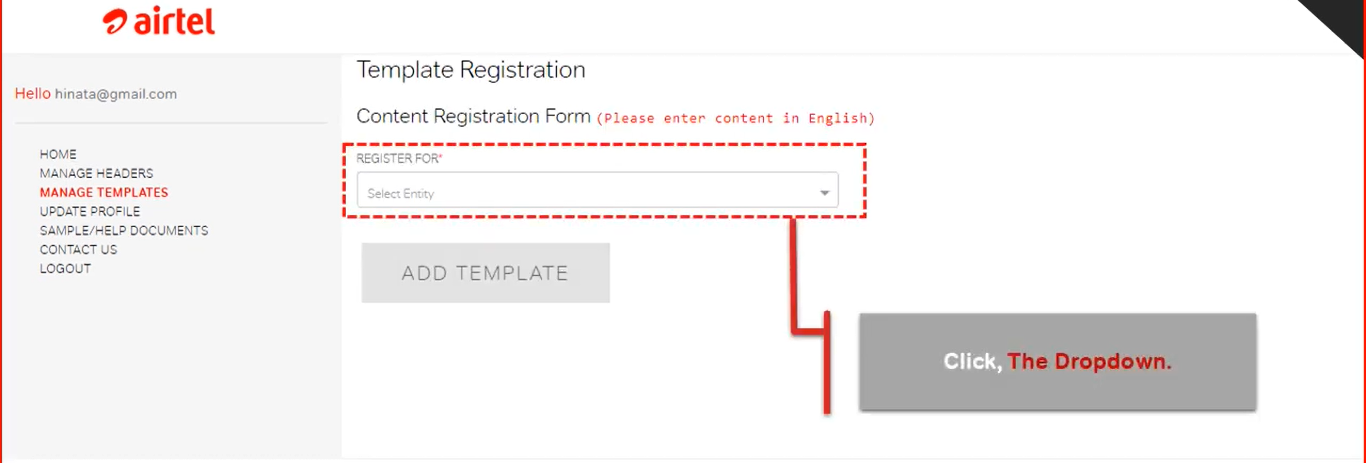Screen dimensions: 1366x463
Task: Select MANAGE TEMPLATES in sidebar
Action: [x=104, y=192]
